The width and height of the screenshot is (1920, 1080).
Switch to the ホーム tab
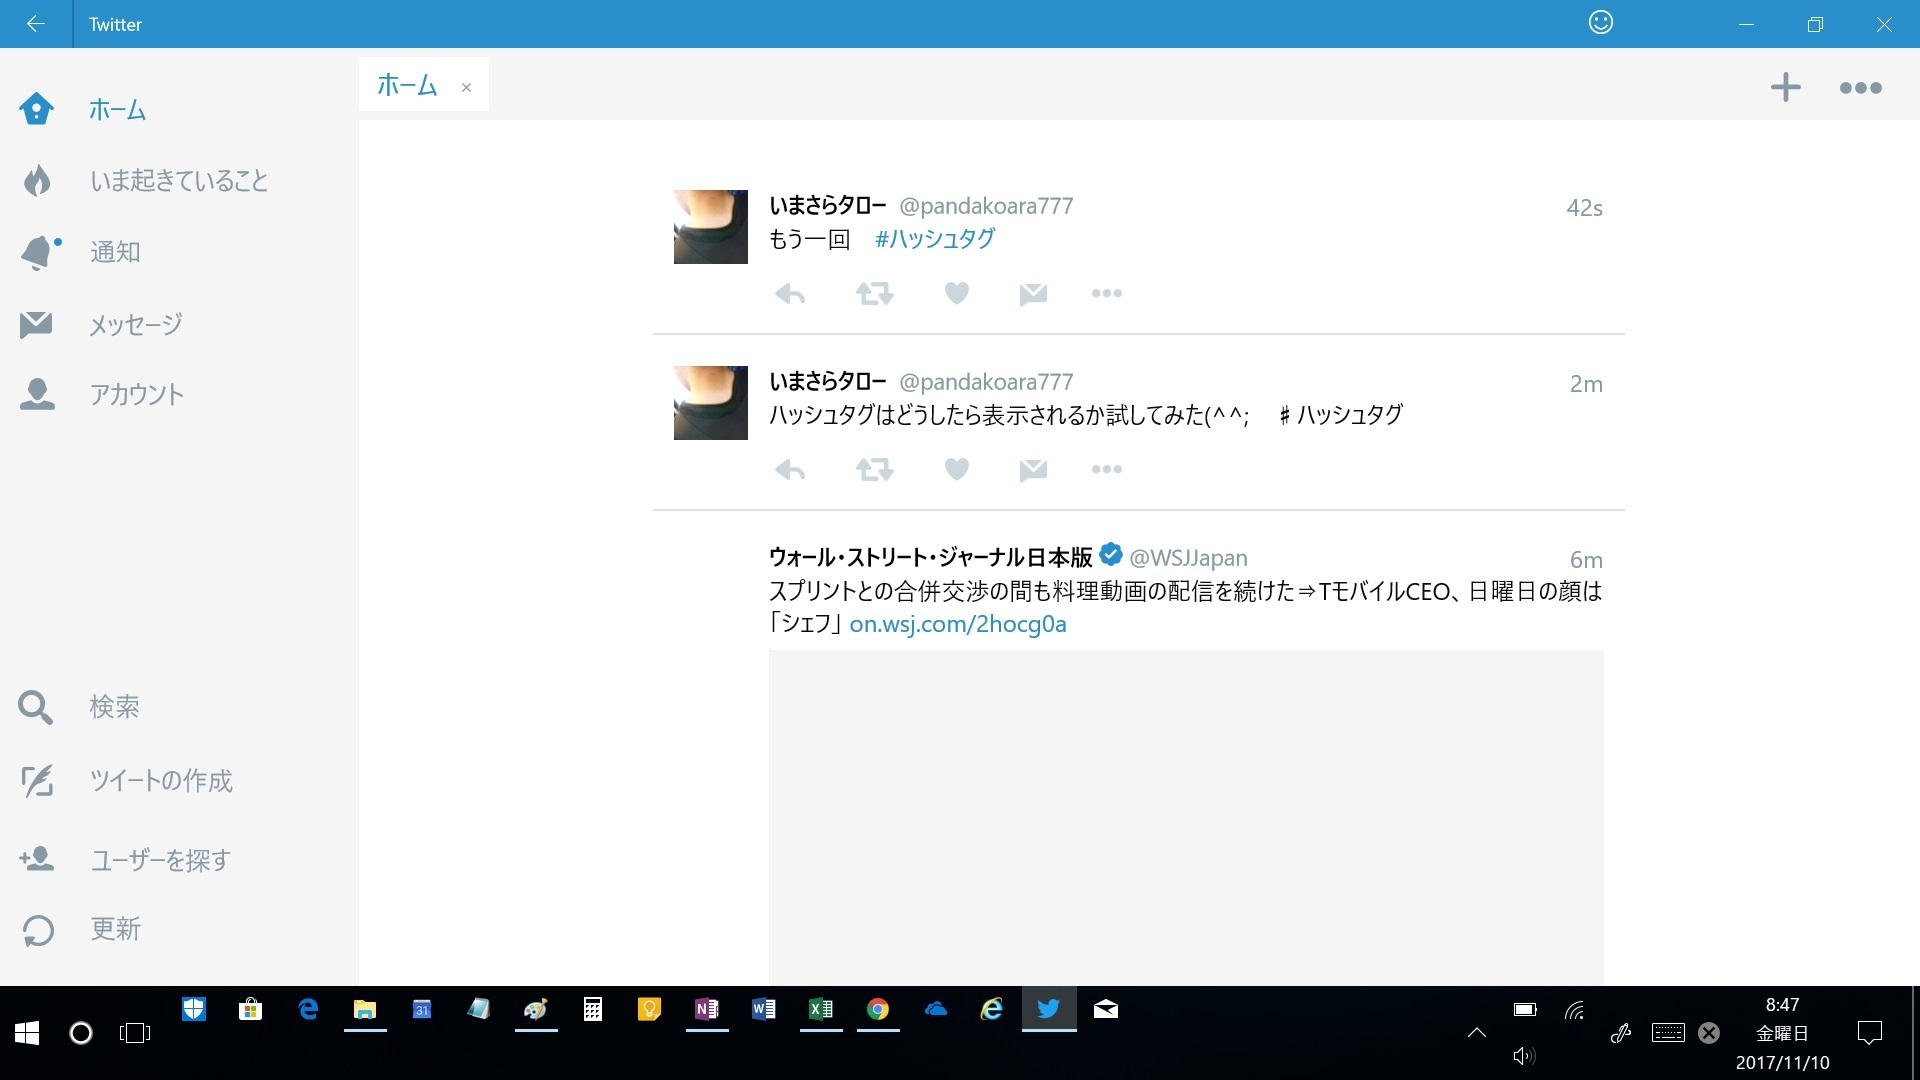tap(408, 85)
